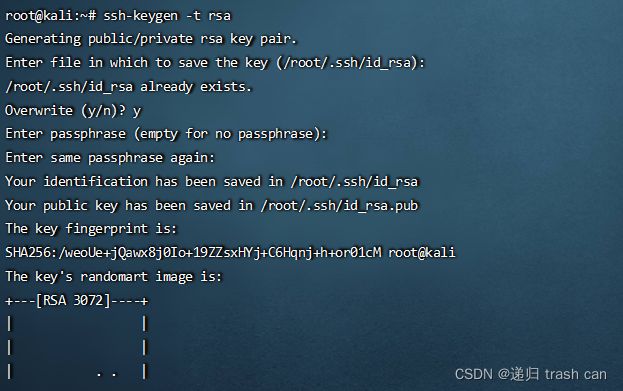Click the y answer after the Overwrite prompt
623x391 pixels.
click(137, 111)
